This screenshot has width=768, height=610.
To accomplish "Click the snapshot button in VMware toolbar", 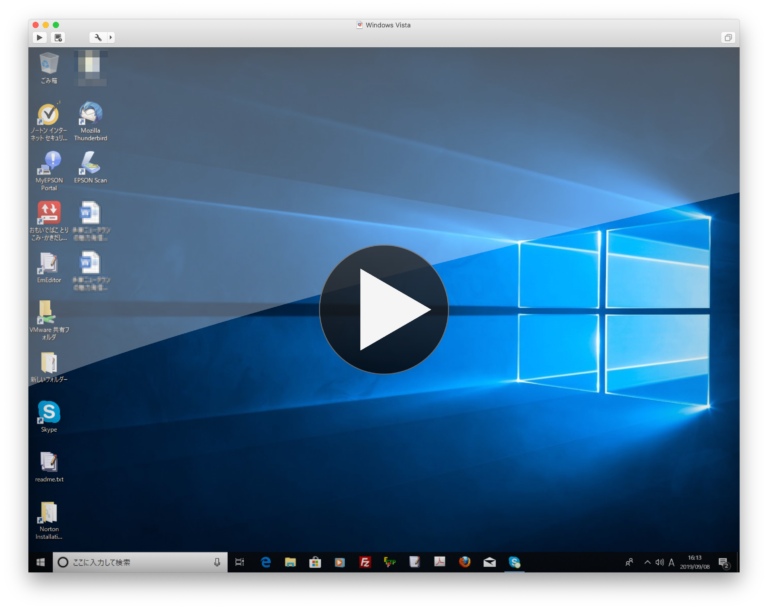I will (x=58, y=37).
